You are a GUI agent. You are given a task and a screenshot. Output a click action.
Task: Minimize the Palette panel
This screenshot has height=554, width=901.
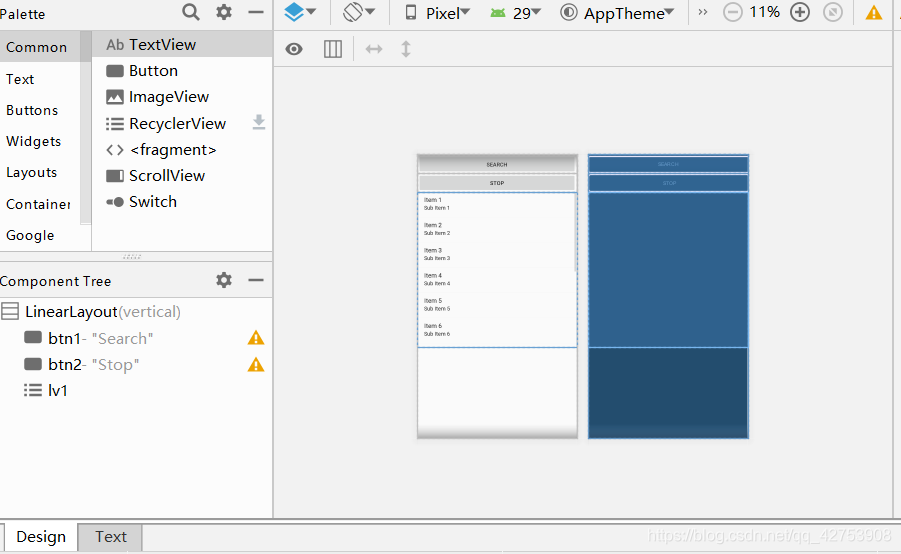tap(256, 12)
